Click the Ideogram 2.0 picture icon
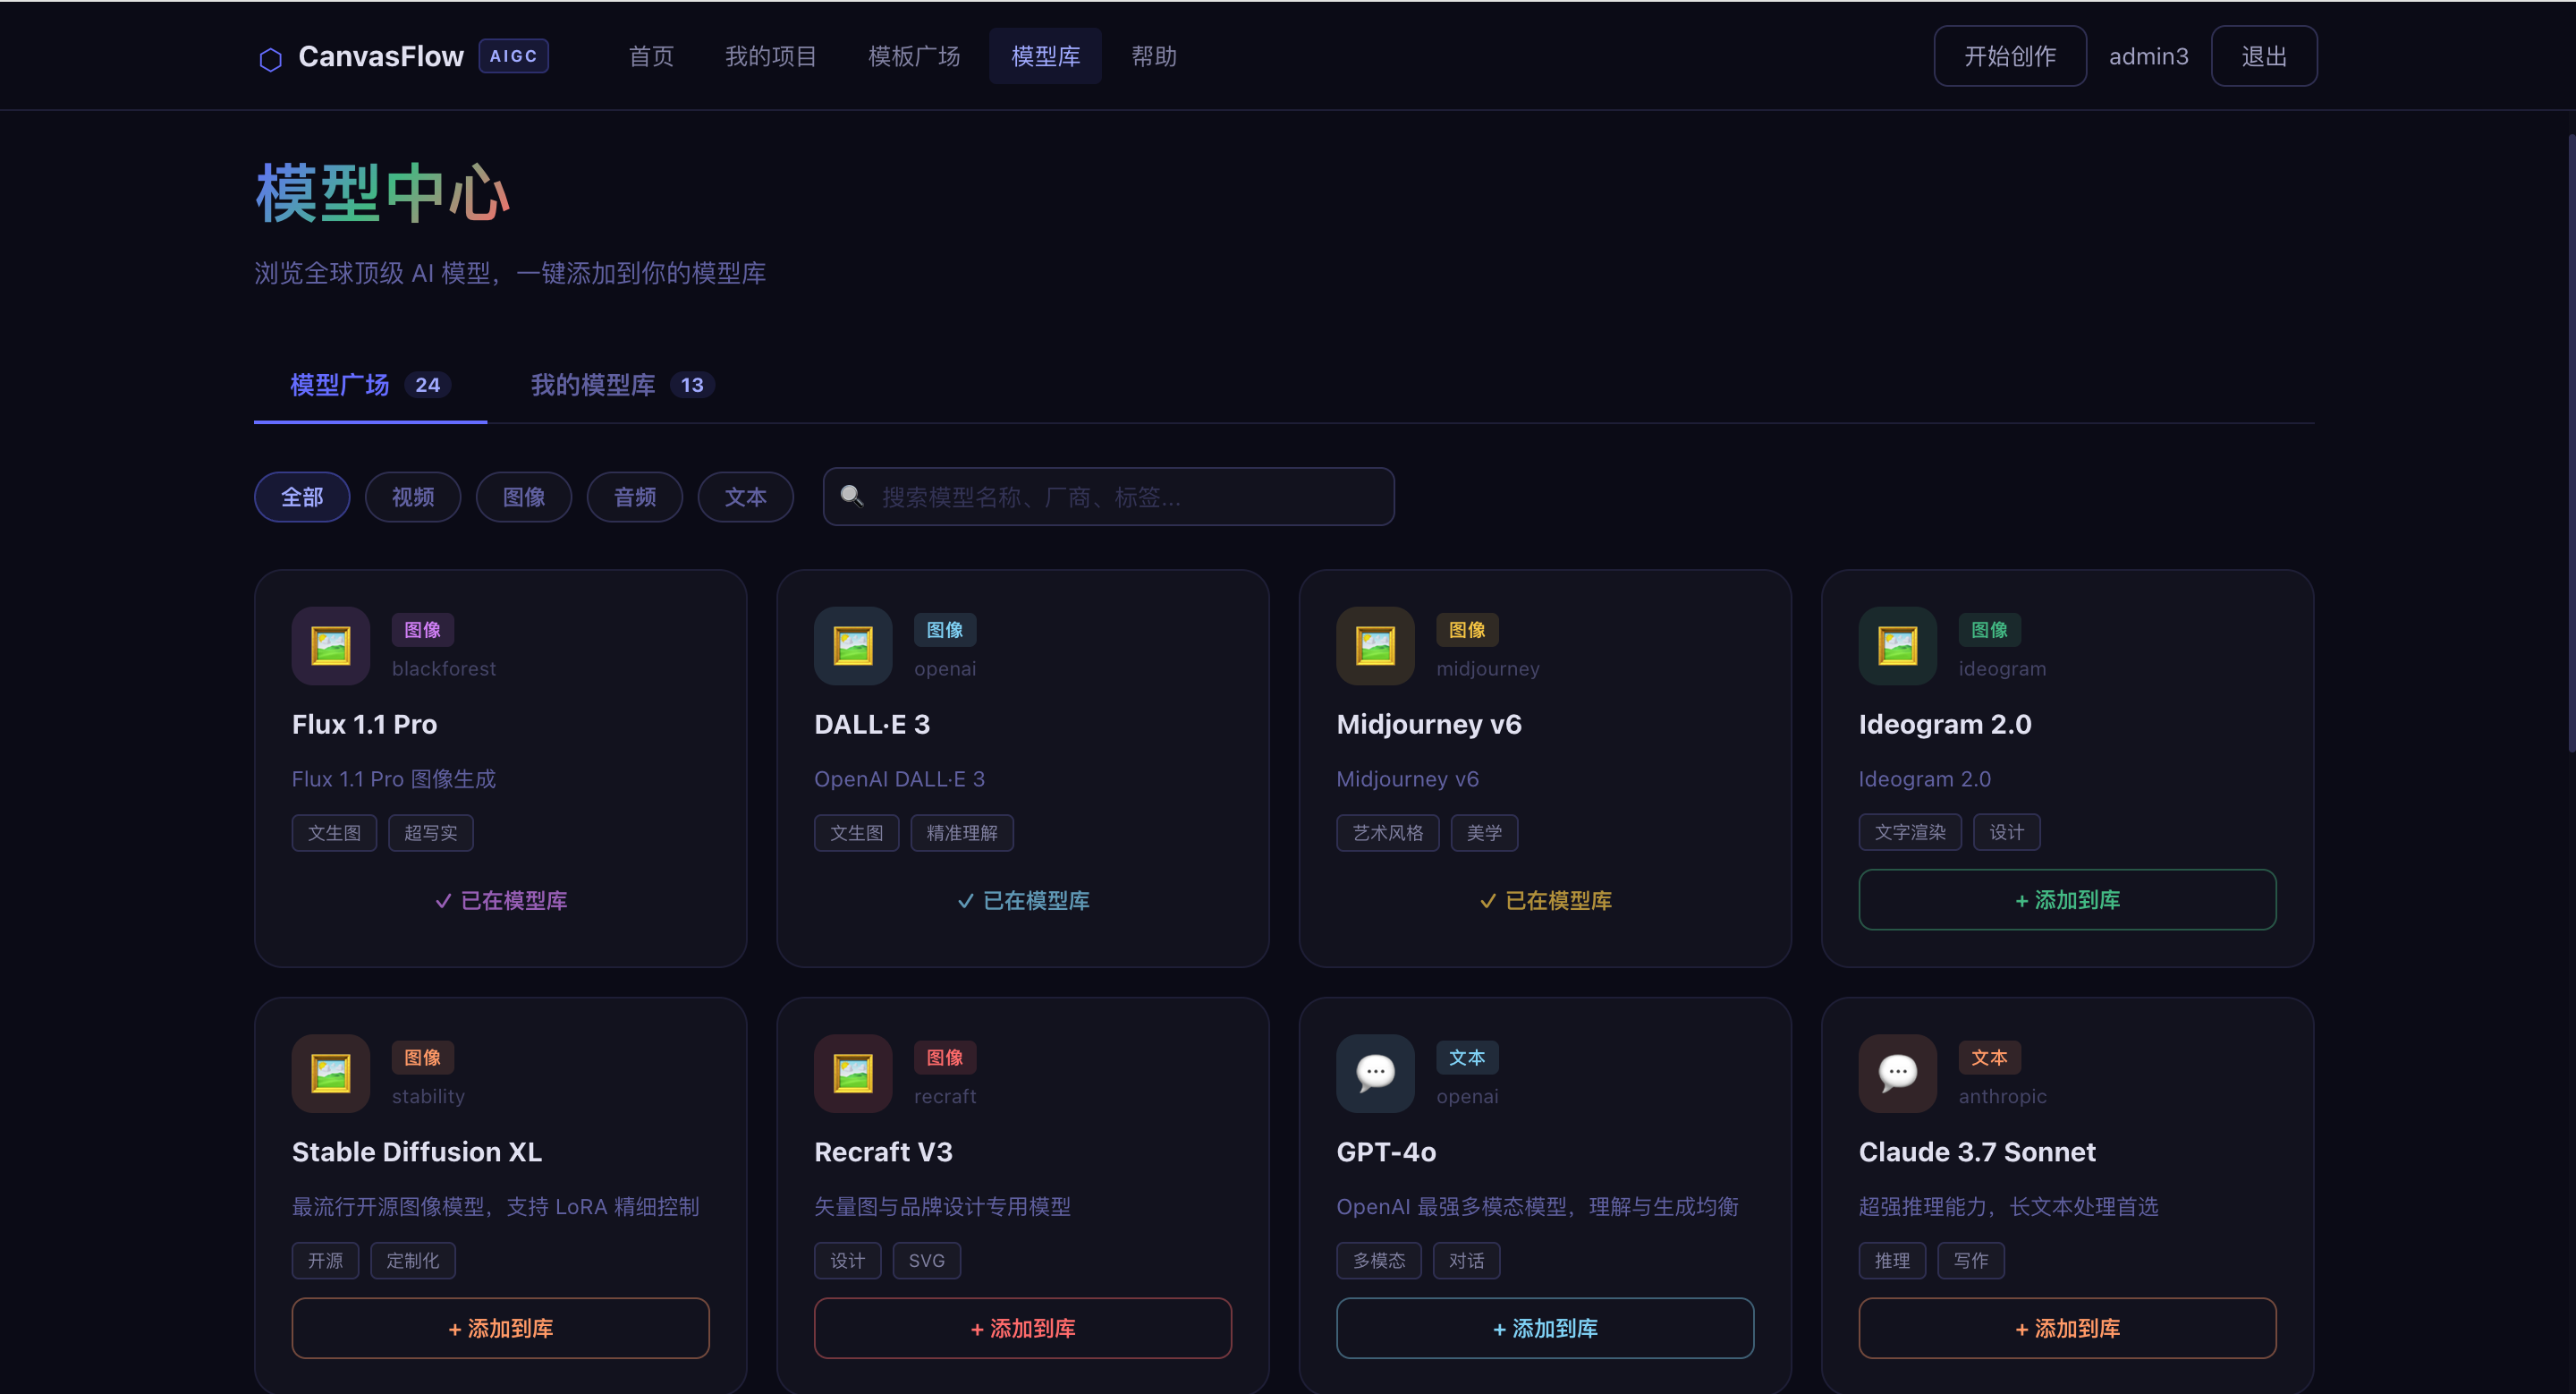The image size is (2576, 1394). pyautogui.click(x=1897, y=646)
